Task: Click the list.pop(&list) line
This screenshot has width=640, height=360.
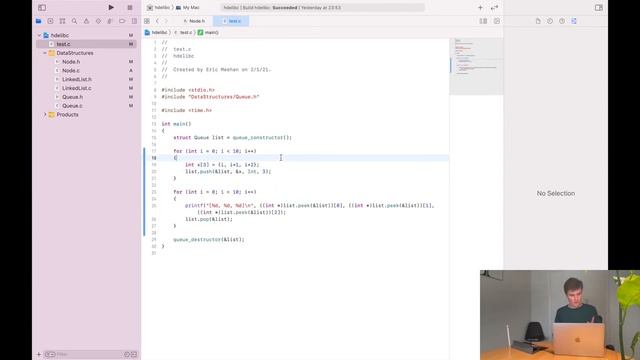Action: point(209,219)
